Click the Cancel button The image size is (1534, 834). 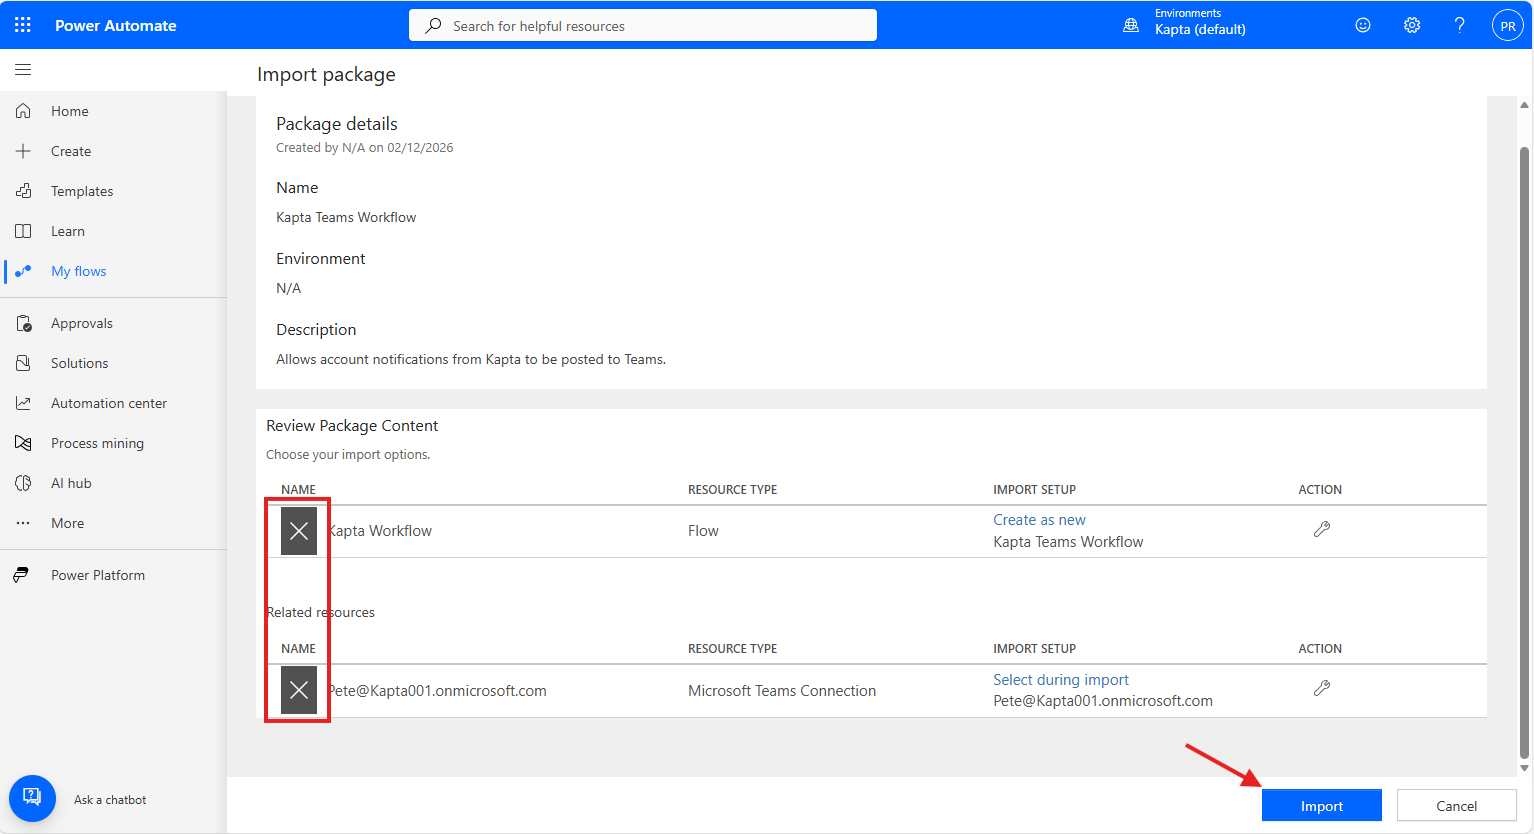tap(1456, 806)
